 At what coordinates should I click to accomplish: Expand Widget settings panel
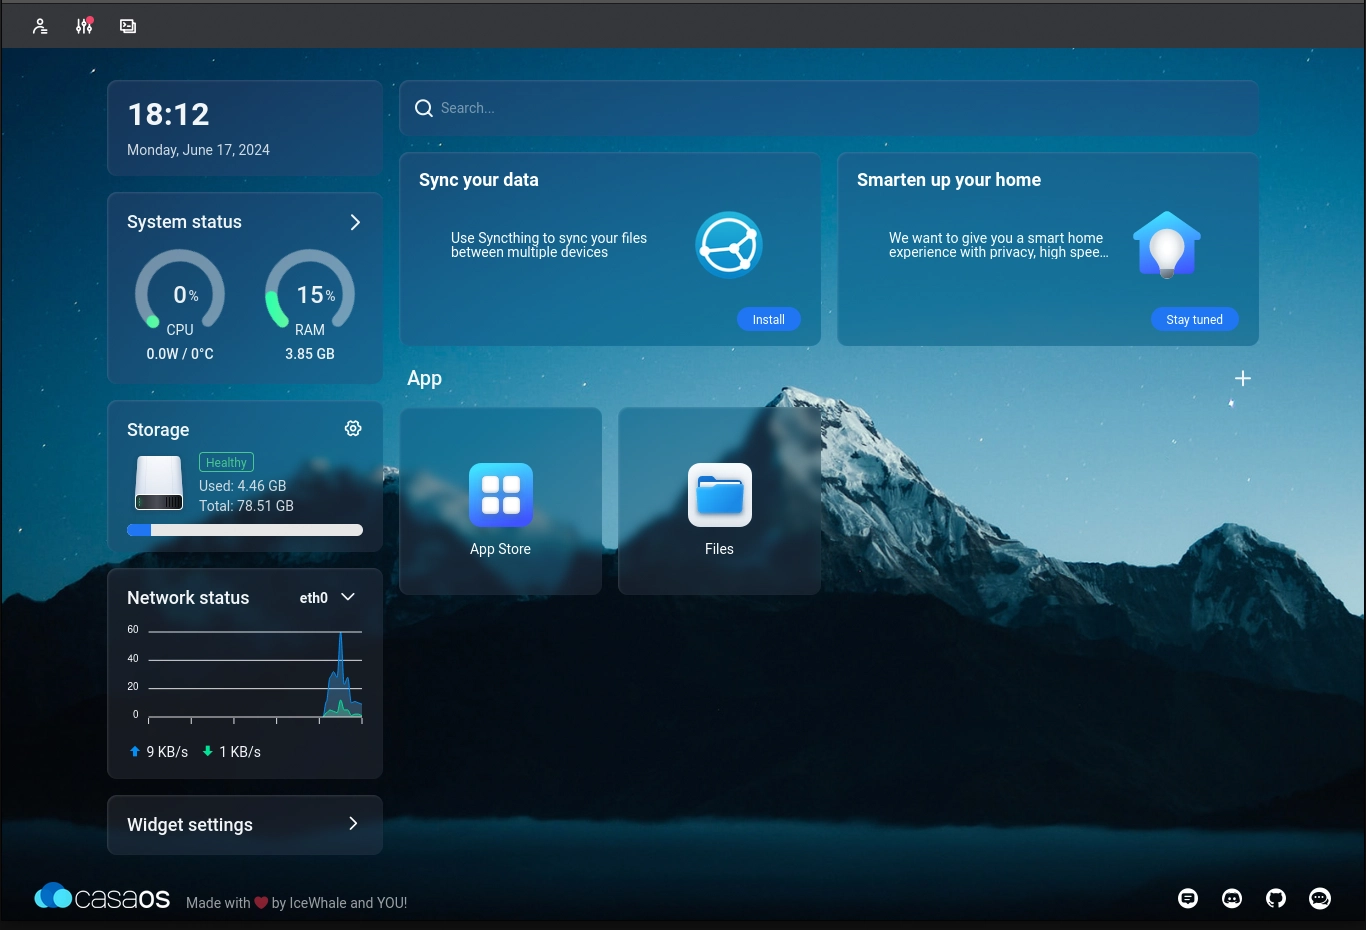[352, 824]
